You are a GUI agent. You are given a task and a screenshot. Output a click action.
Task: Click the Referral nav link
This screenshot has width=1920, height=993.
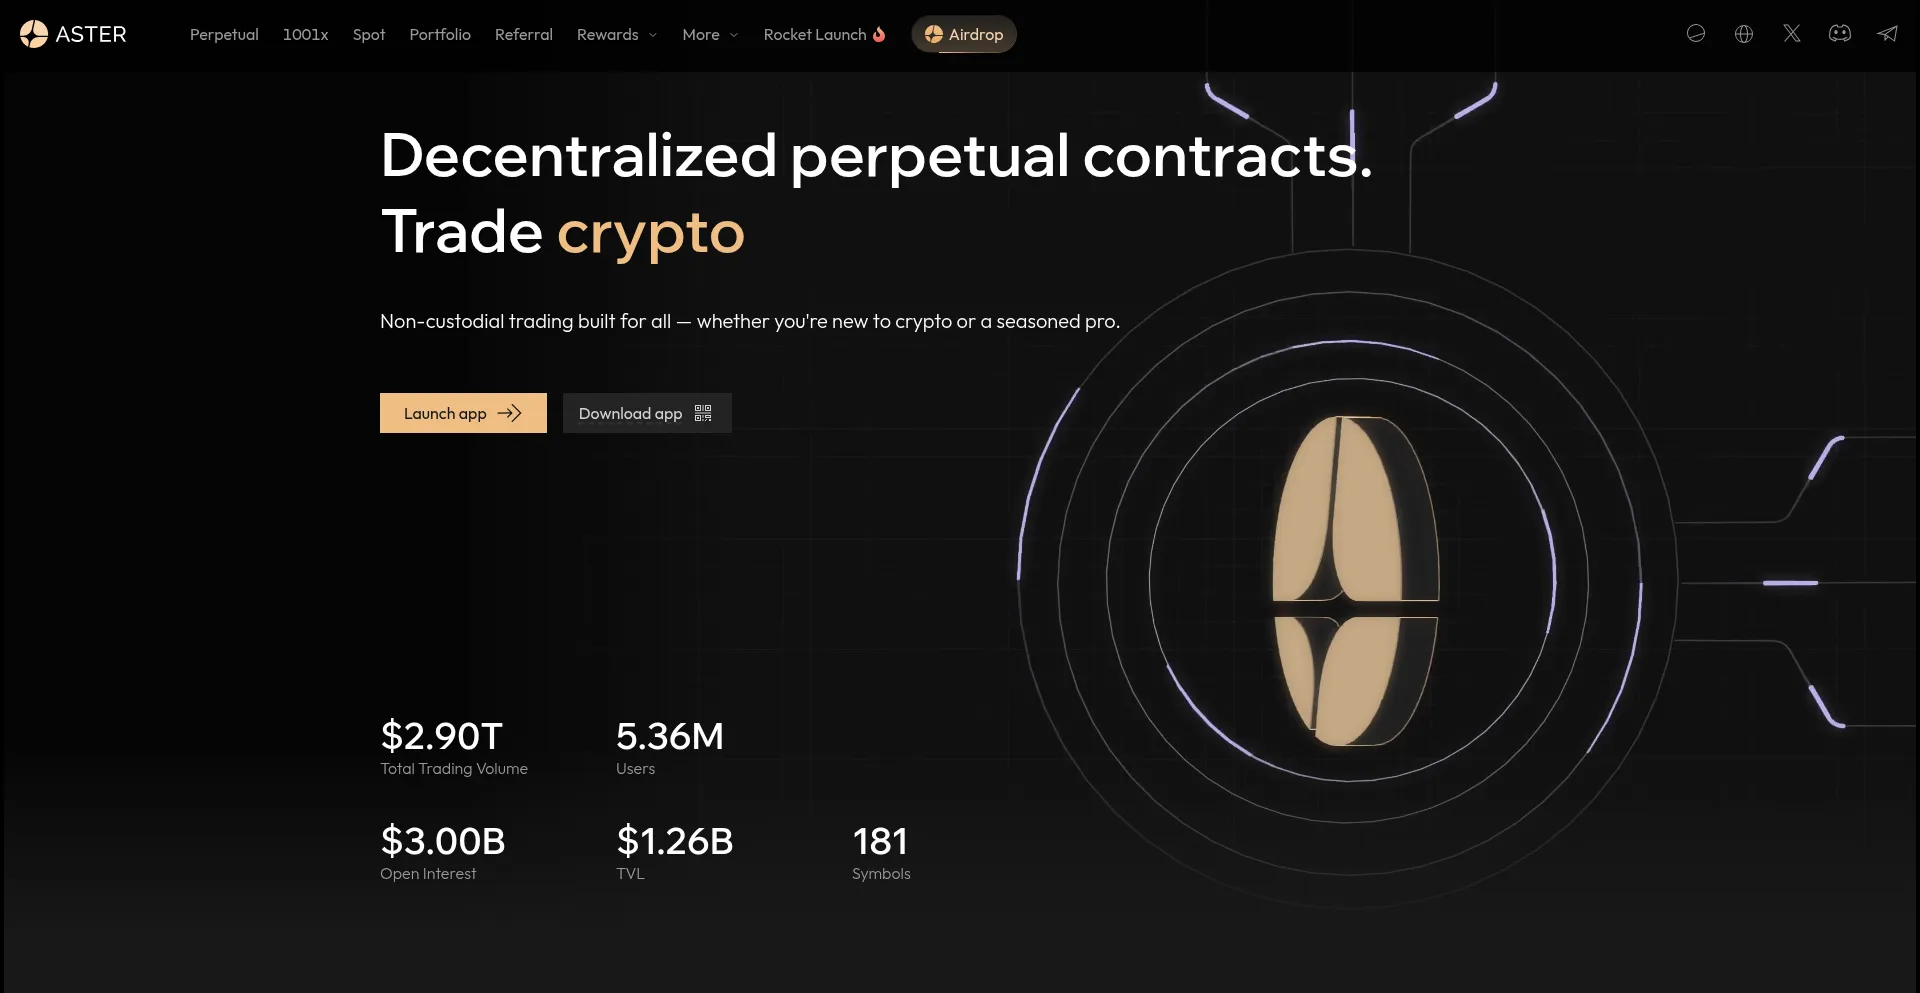tap(524, 34)
